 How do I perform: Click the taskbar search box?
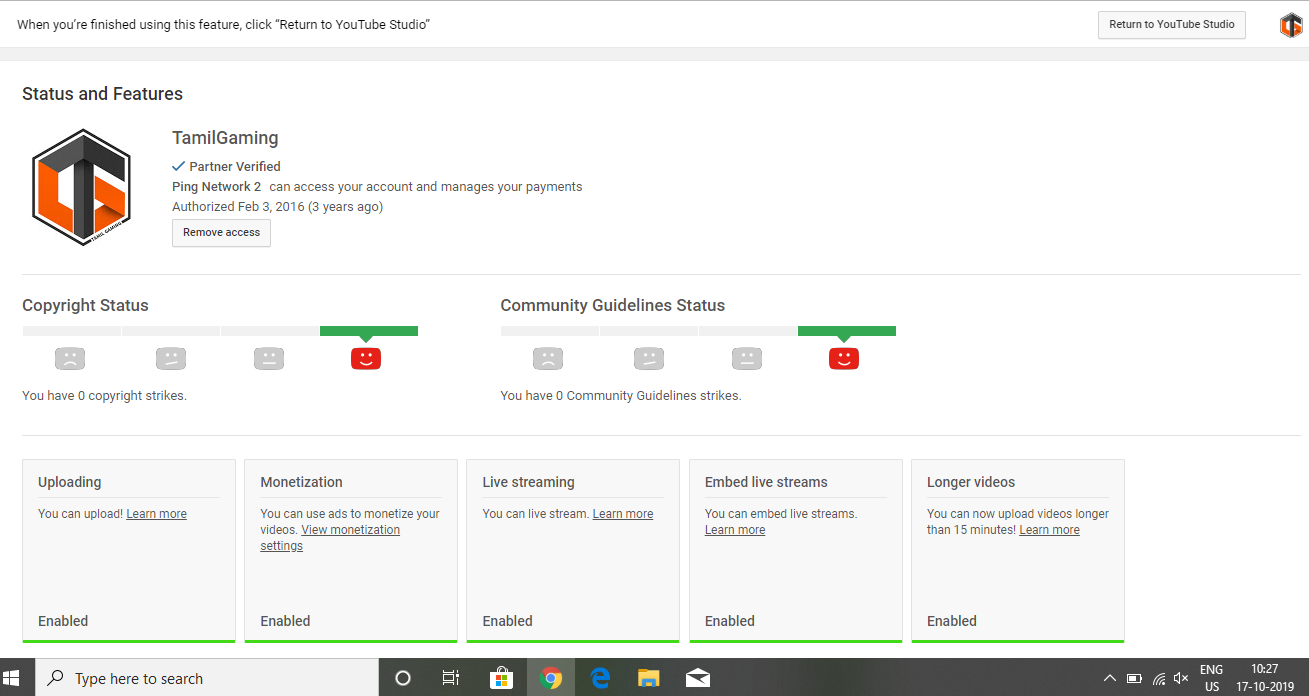click(x=207, y=678)
